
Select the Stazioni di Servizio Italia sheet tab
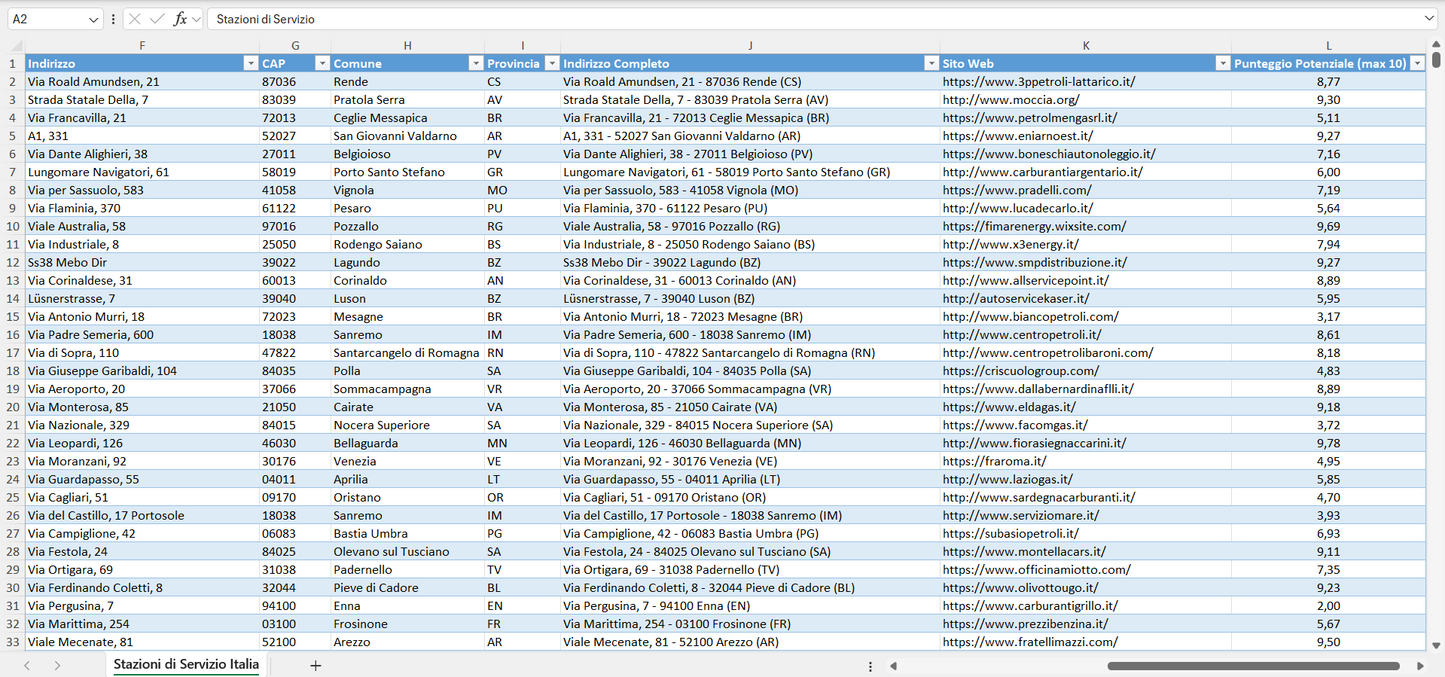pos(186,664)
